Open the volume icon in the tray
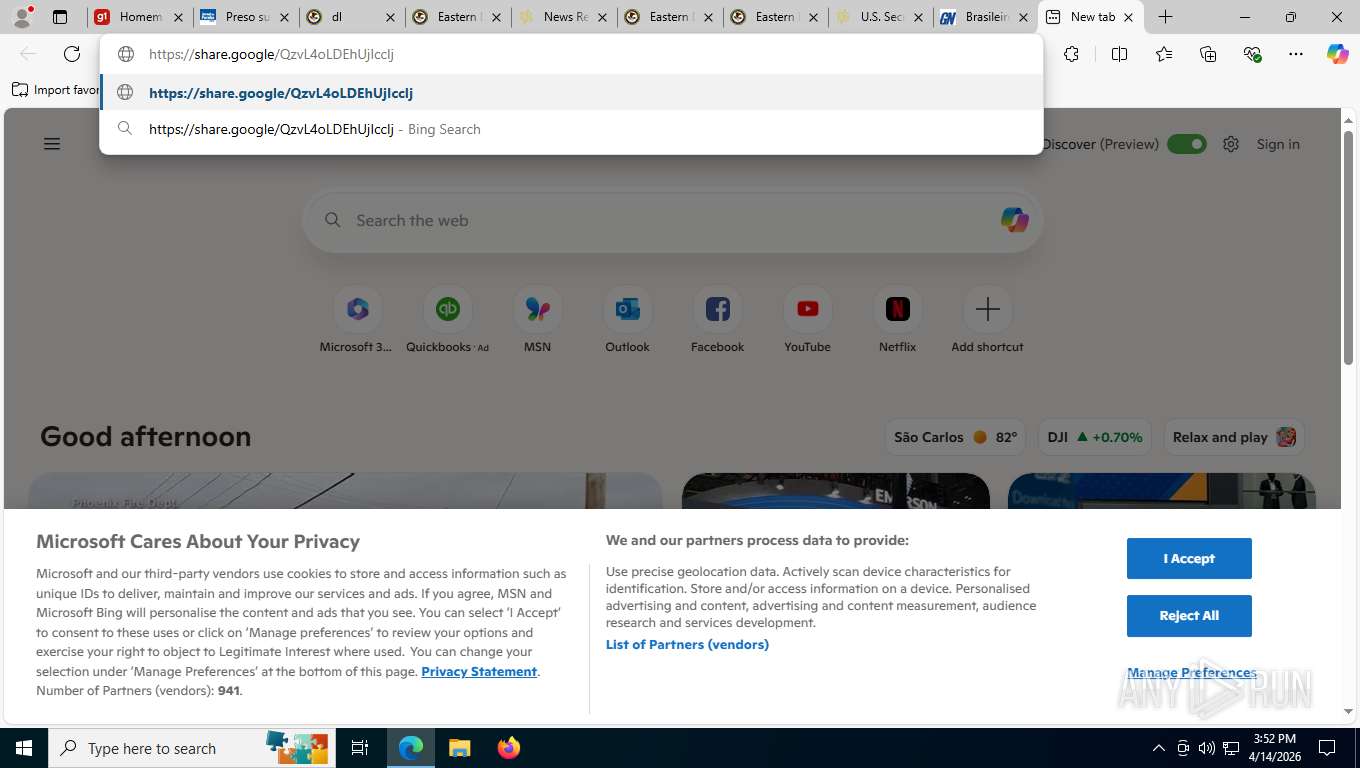The image size is (1360, 768). 1206,748
